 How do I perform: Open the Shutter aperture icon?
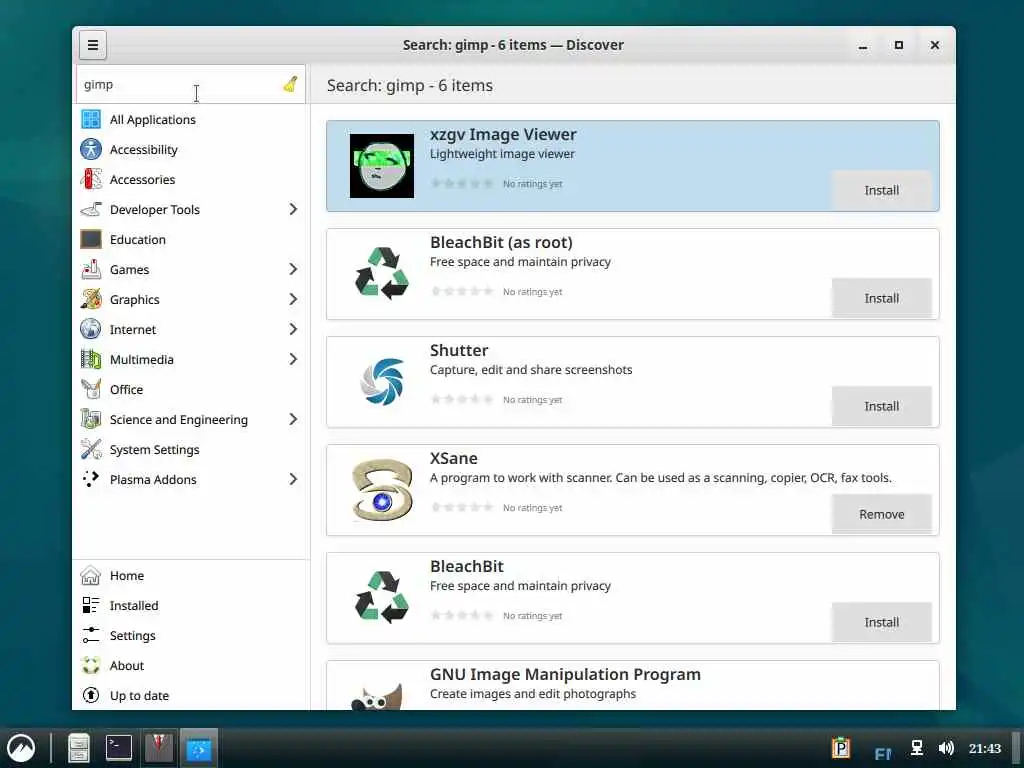click(x=382, y=382)
